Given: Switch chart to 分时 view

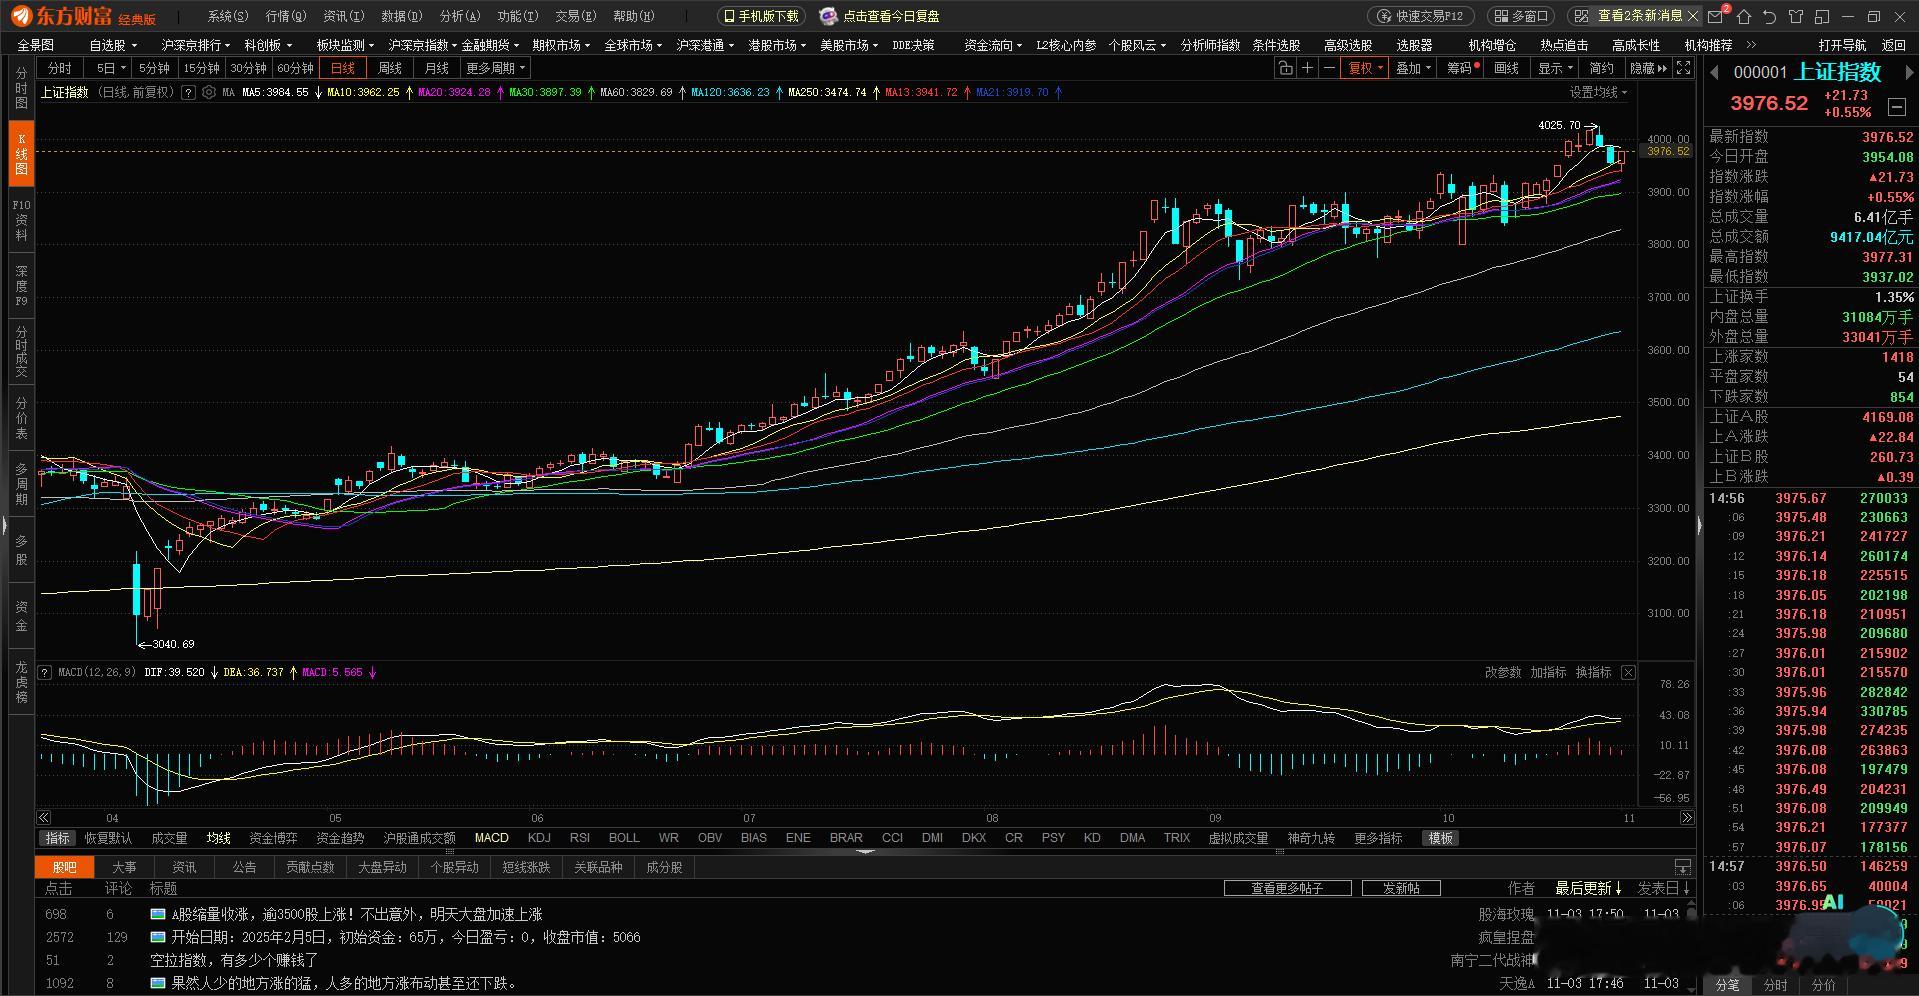Looking at the screenshot, I should [x=60, y=68].
